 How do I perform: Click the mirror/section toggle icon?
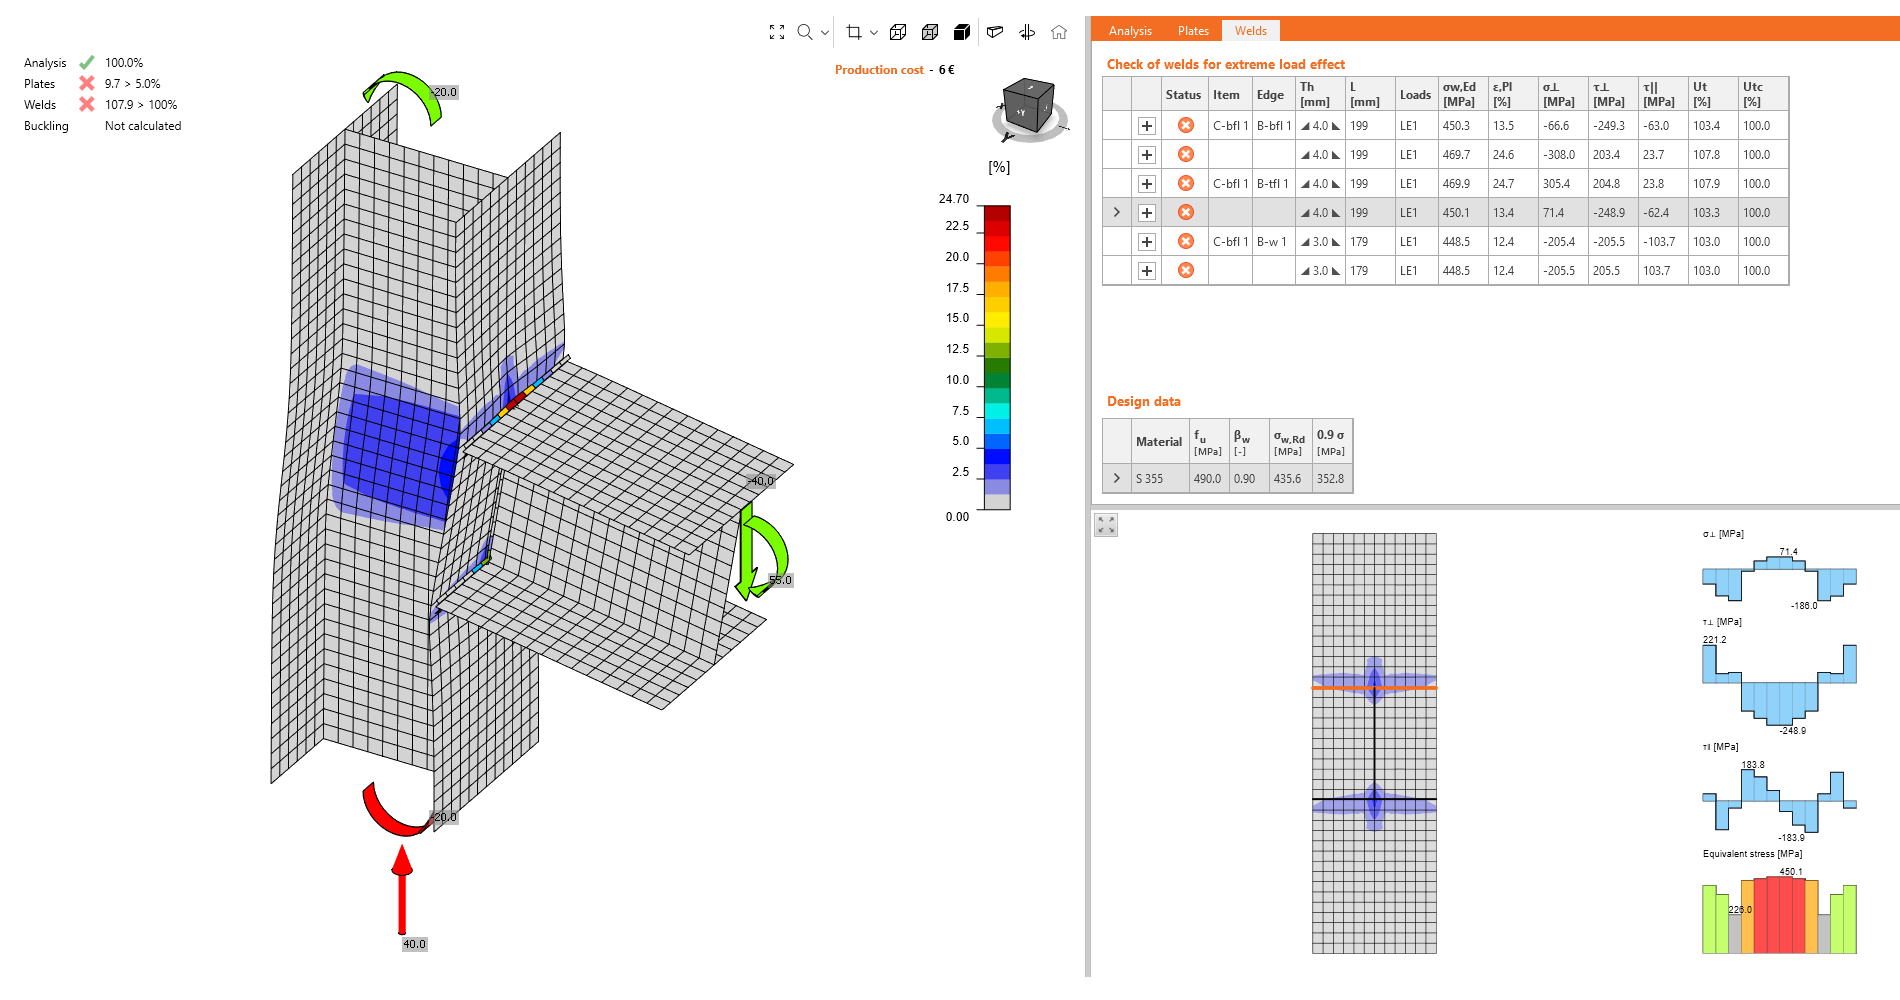point(1027,32)
